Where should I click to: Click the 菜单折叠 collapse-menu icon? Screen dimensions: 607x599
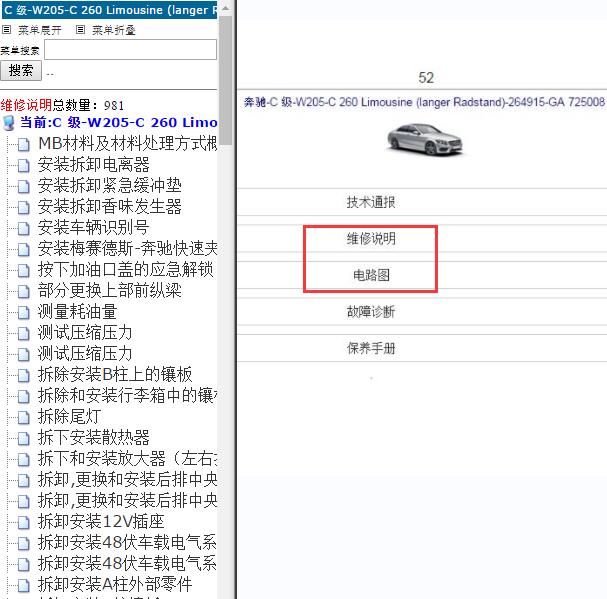click(x=80, y=29)
